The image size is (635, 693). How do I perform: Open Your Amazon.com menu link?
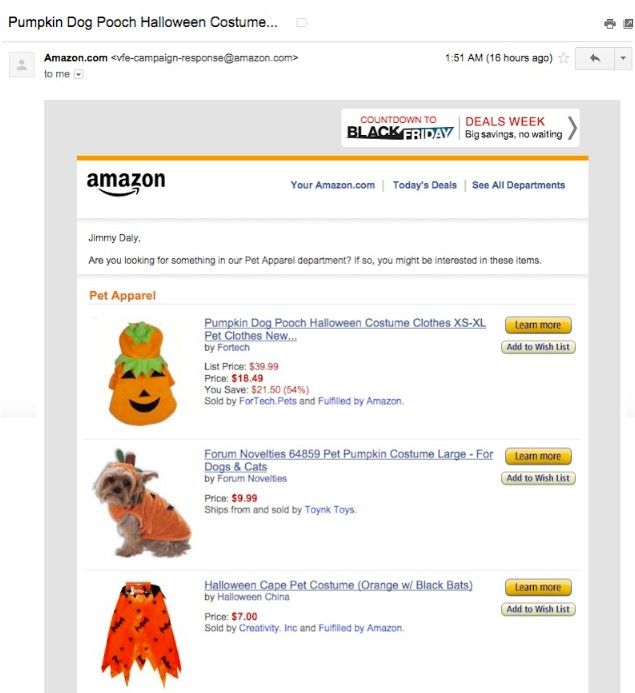point(332,185)
